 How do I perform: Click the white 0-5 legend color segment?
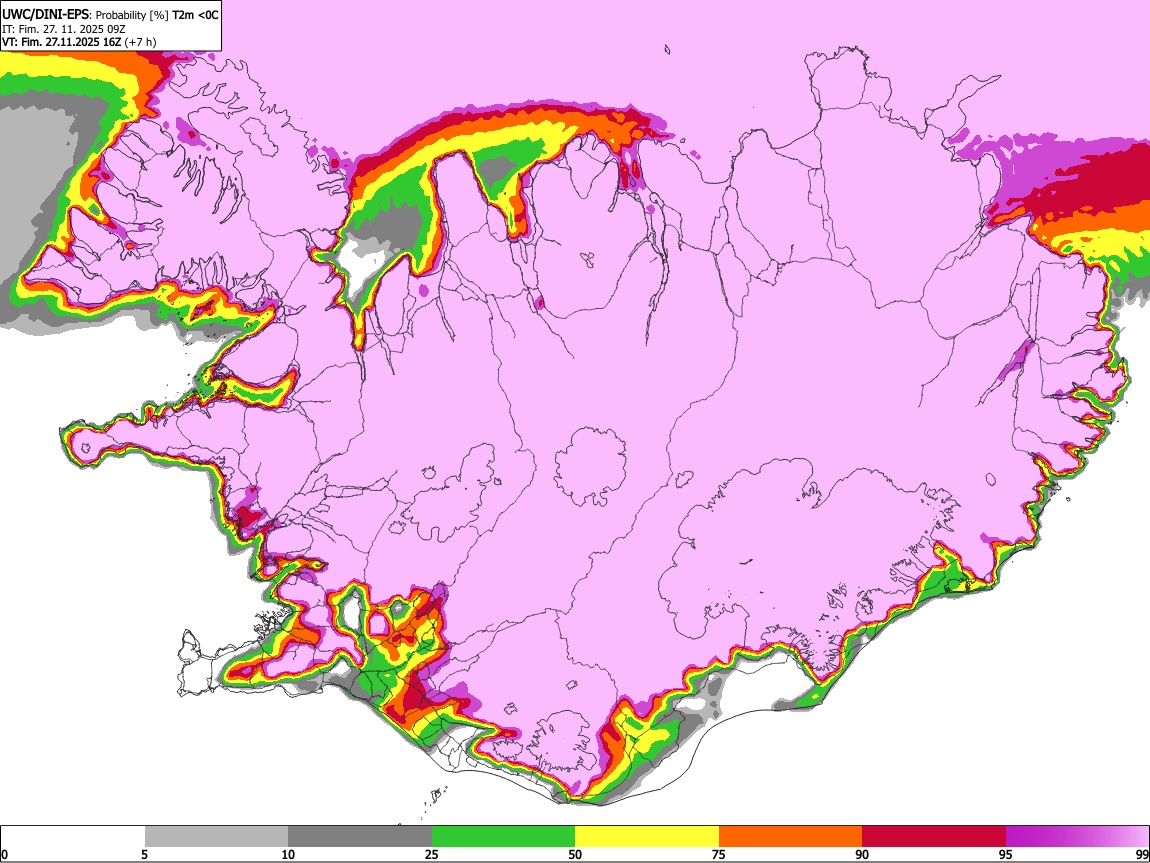click(73, 836)
